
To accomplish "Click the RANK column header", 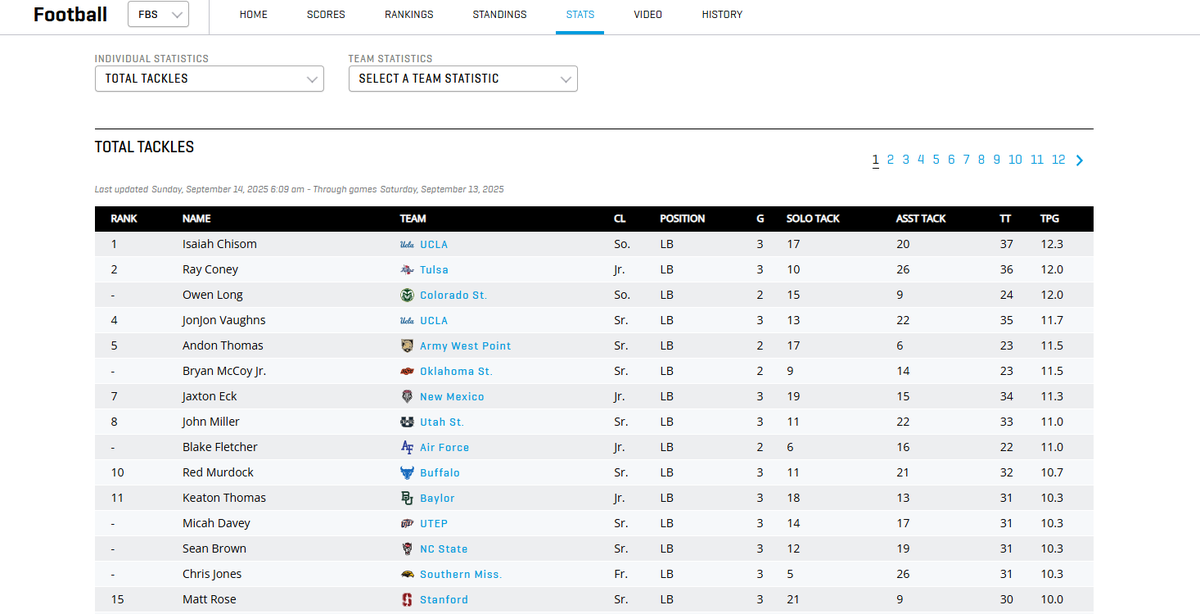I will 124,219.
